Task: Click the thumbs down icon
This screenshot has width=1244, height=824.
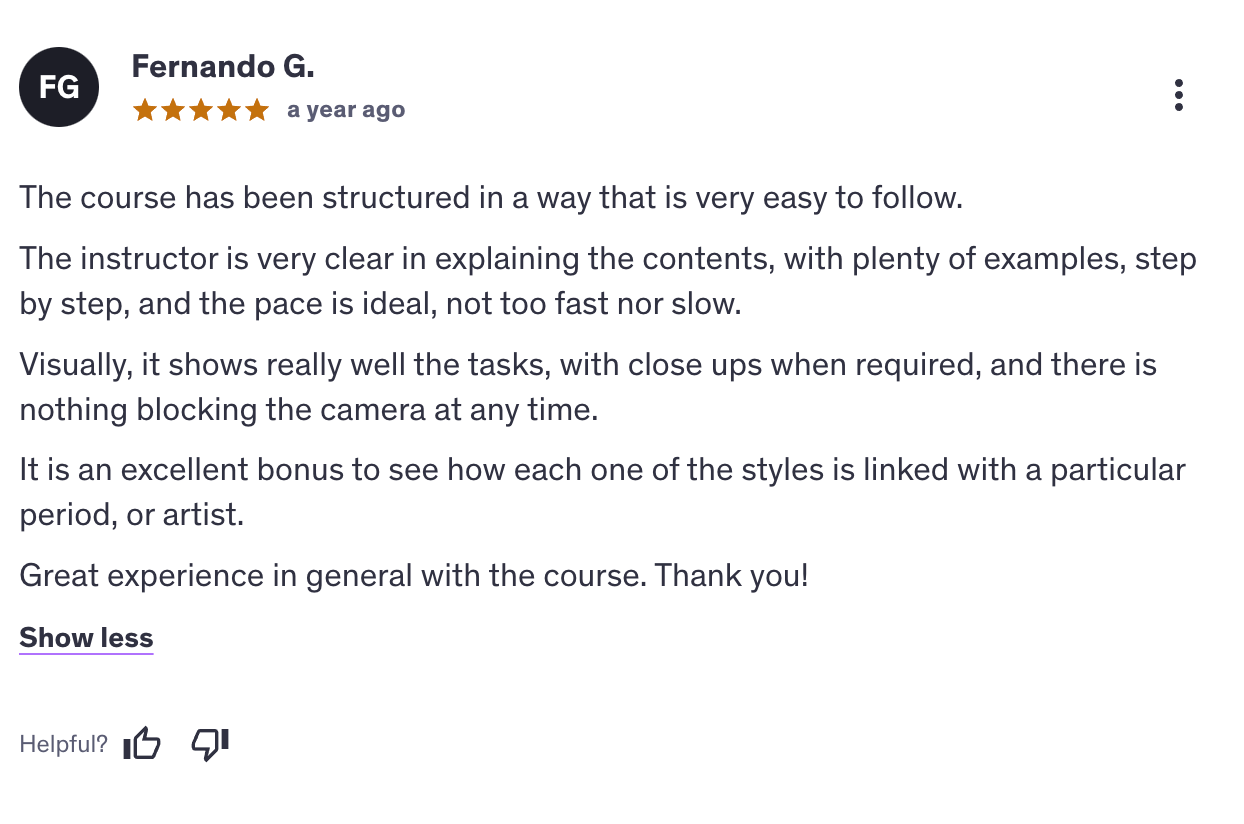Action: coord(210,744)
